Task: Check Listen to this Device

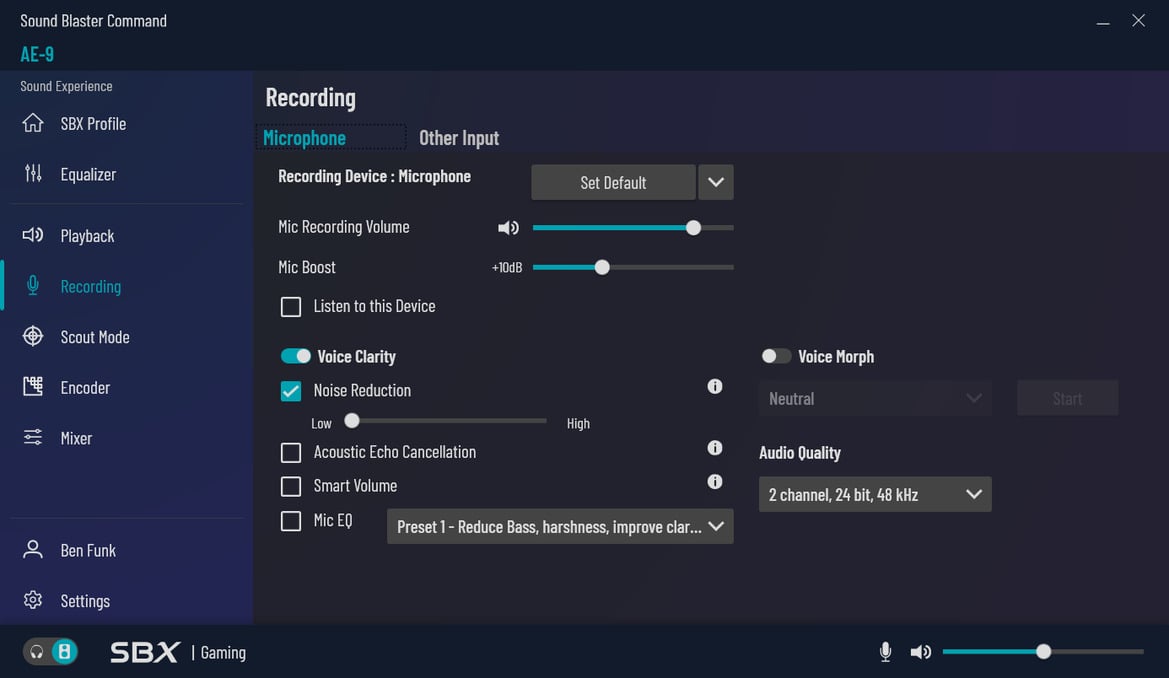Action: click(x=291, y=307)
